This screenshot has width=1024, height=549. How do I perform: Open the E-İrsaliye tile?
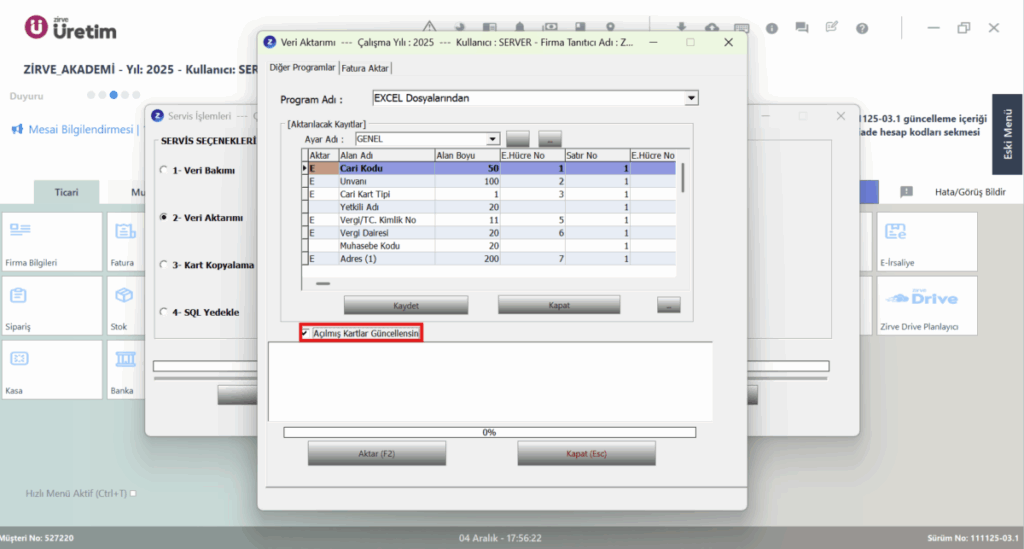click(927, 242)
